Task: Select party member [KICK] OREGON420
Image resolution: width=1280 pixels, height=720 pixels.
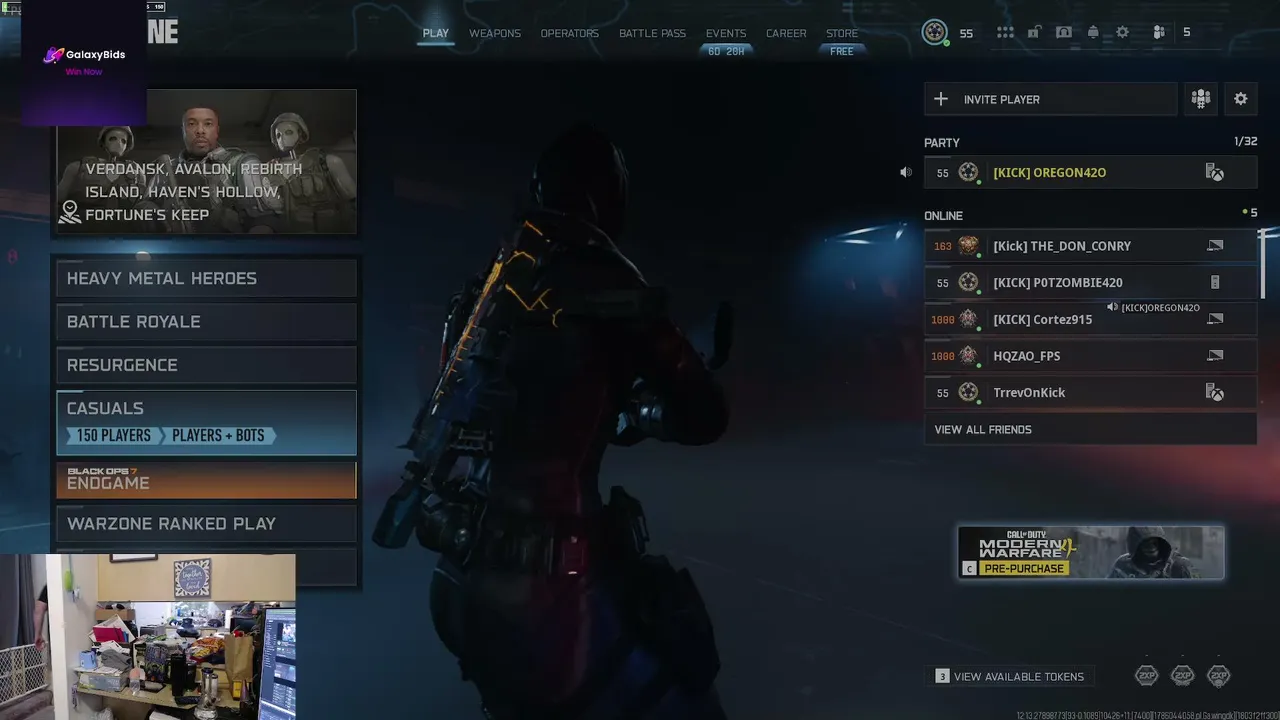Action: (1090, 172)
